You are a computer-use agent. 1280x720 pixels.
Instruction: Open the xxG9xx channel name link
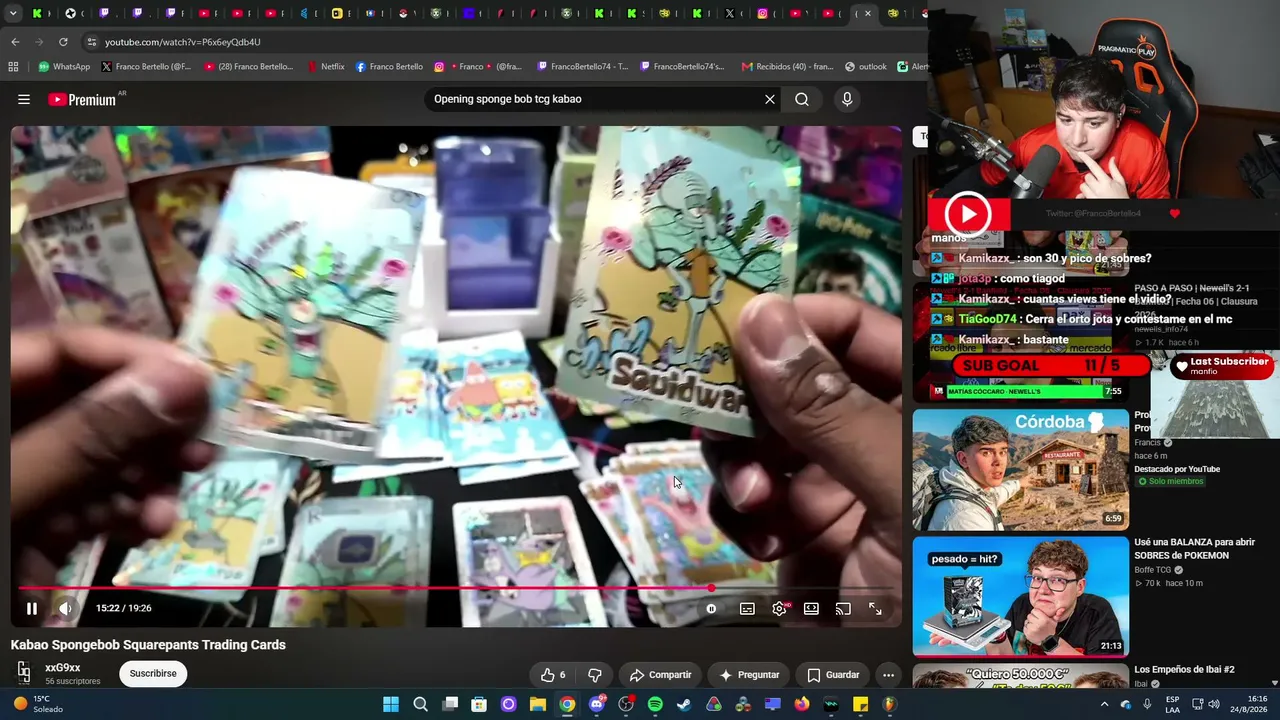pos(63,668)
